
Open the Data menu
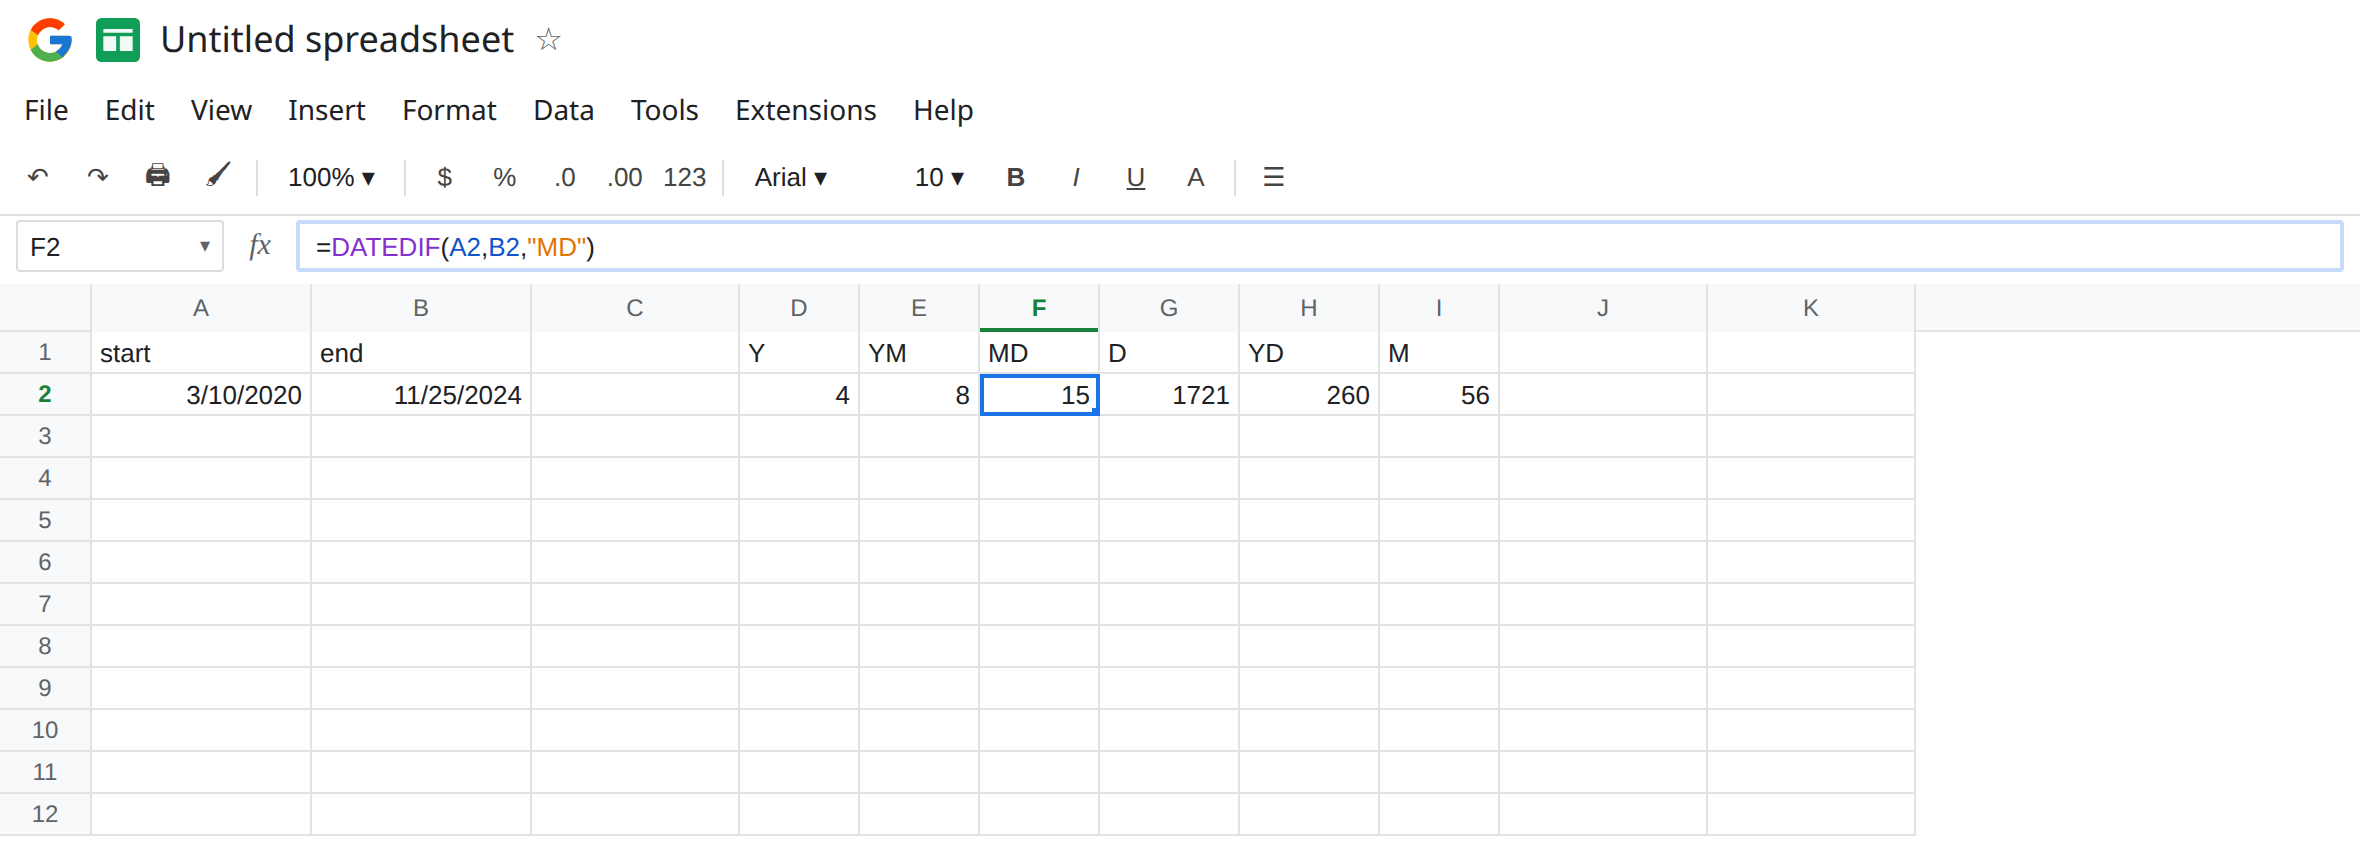click(564, 110)
